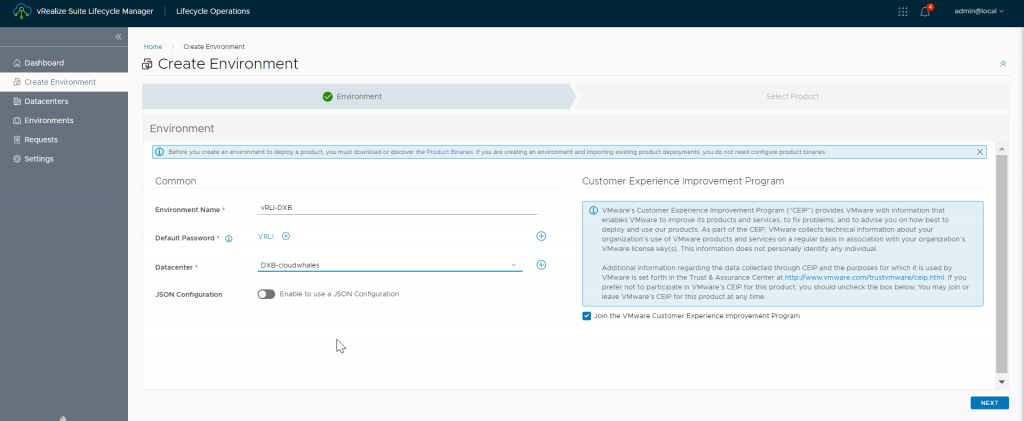This screenshot has height=421, width=1024.
Task: Click the CEIP info icon
Action: 593,211
